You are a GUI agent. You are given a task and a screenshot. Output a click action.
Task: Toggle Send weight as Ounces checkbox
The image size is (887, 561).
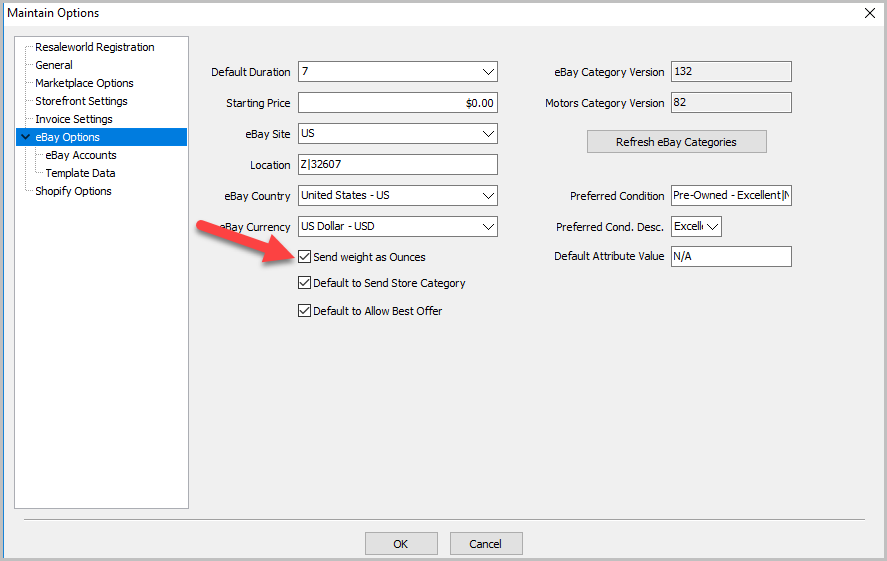pos(304,257)
